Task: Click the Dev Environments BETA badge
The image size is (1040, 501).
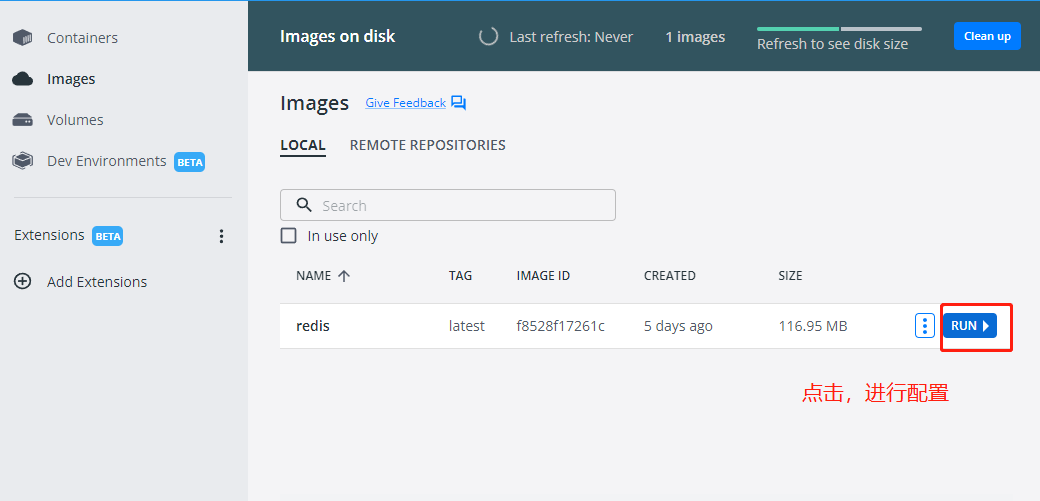Action: click(x=190, y=162)
